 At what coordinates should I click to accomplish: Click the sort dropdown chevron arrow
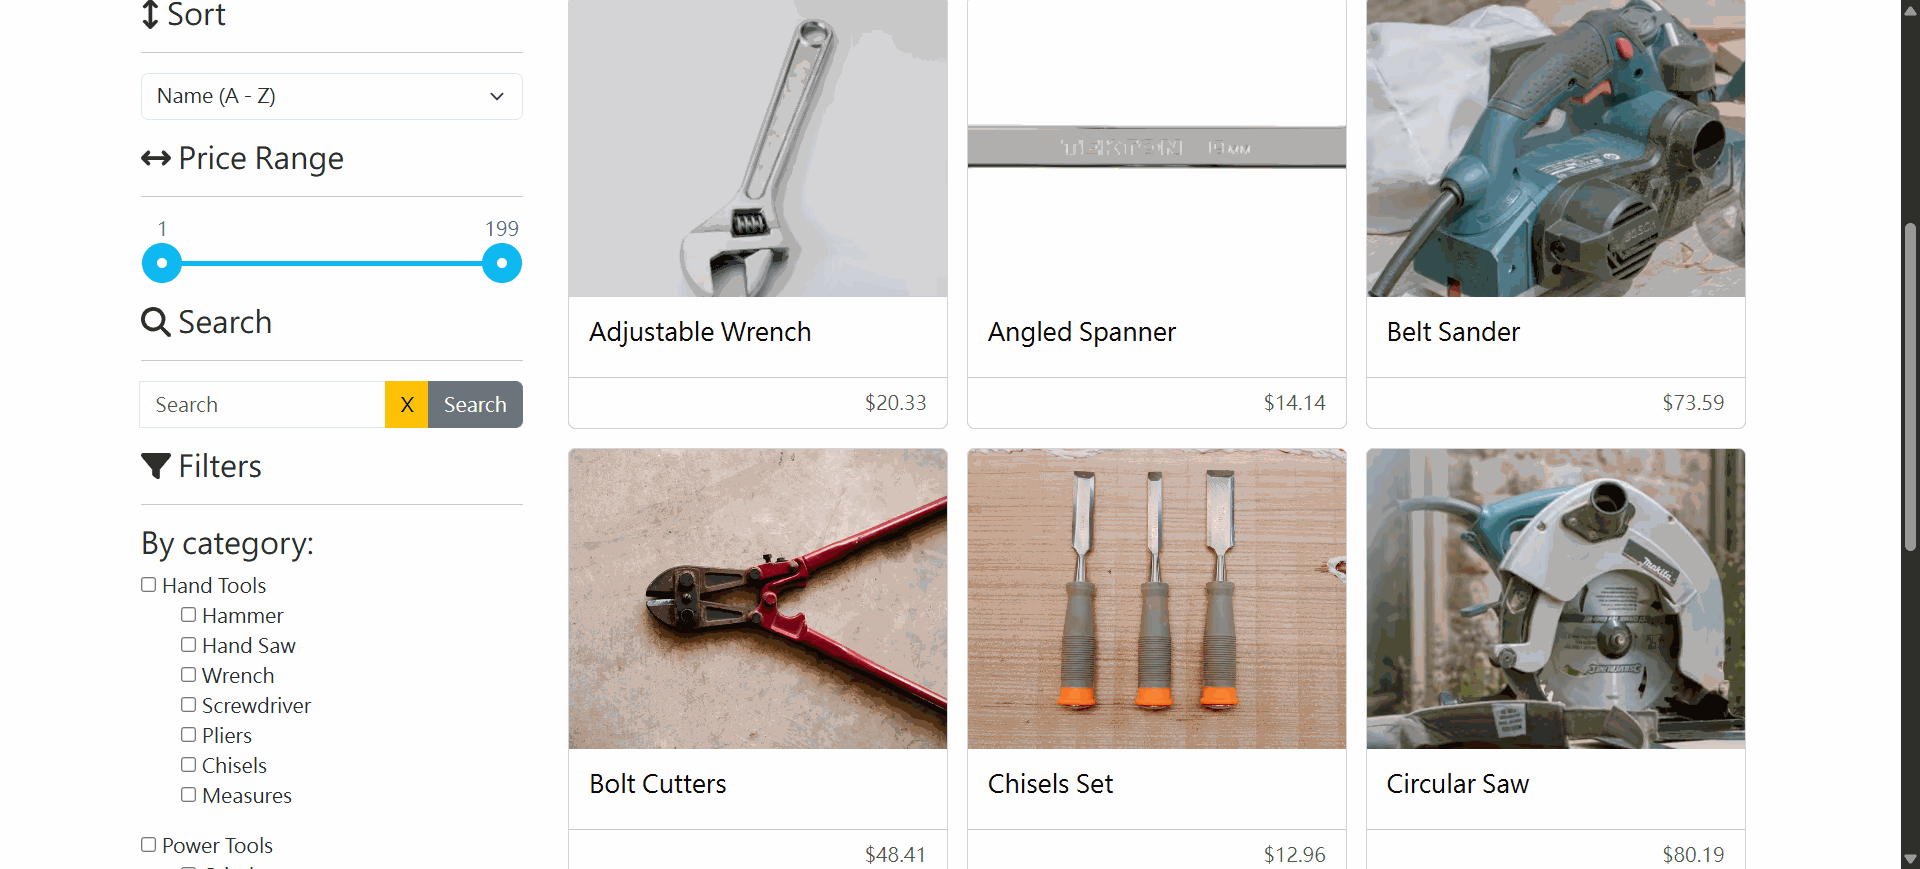(497, 96)
